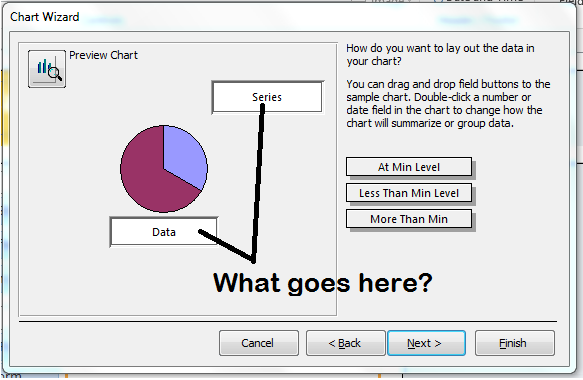This screenshot has width=583, height=380.
Task: Click the Preview Chart icon button
Action: click(x=47, y=69)
